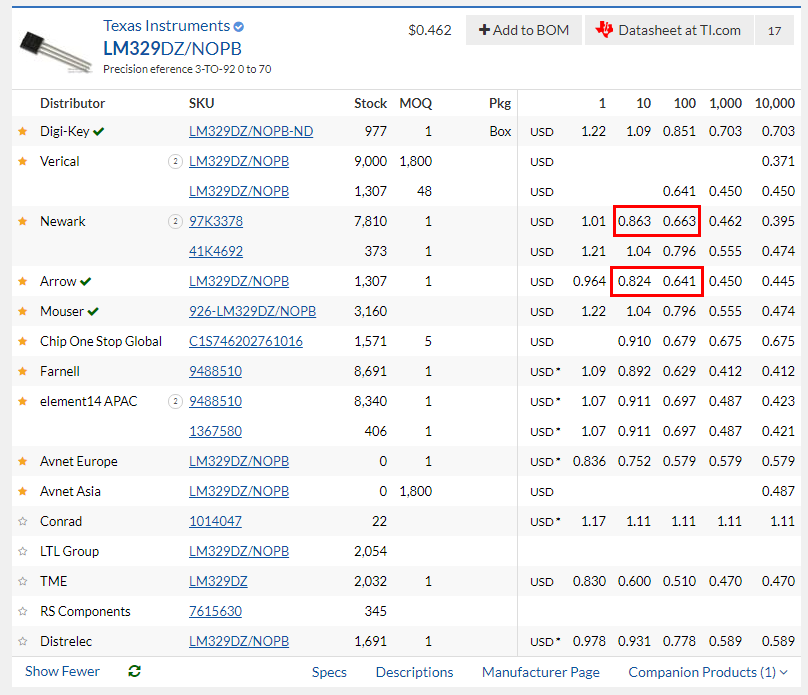This screenshot has height=695, width=808.
Task: Click the Stock column header
Action: pos(371,104)
